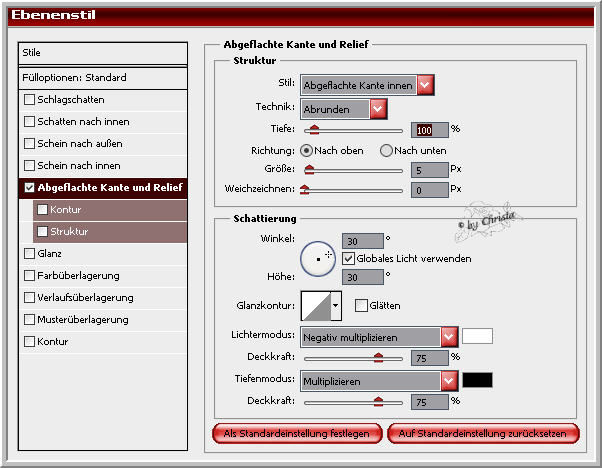
Task: Enable the Struktur sub-option checkbox
Action: pyautogui.click(x=42, y=232)
